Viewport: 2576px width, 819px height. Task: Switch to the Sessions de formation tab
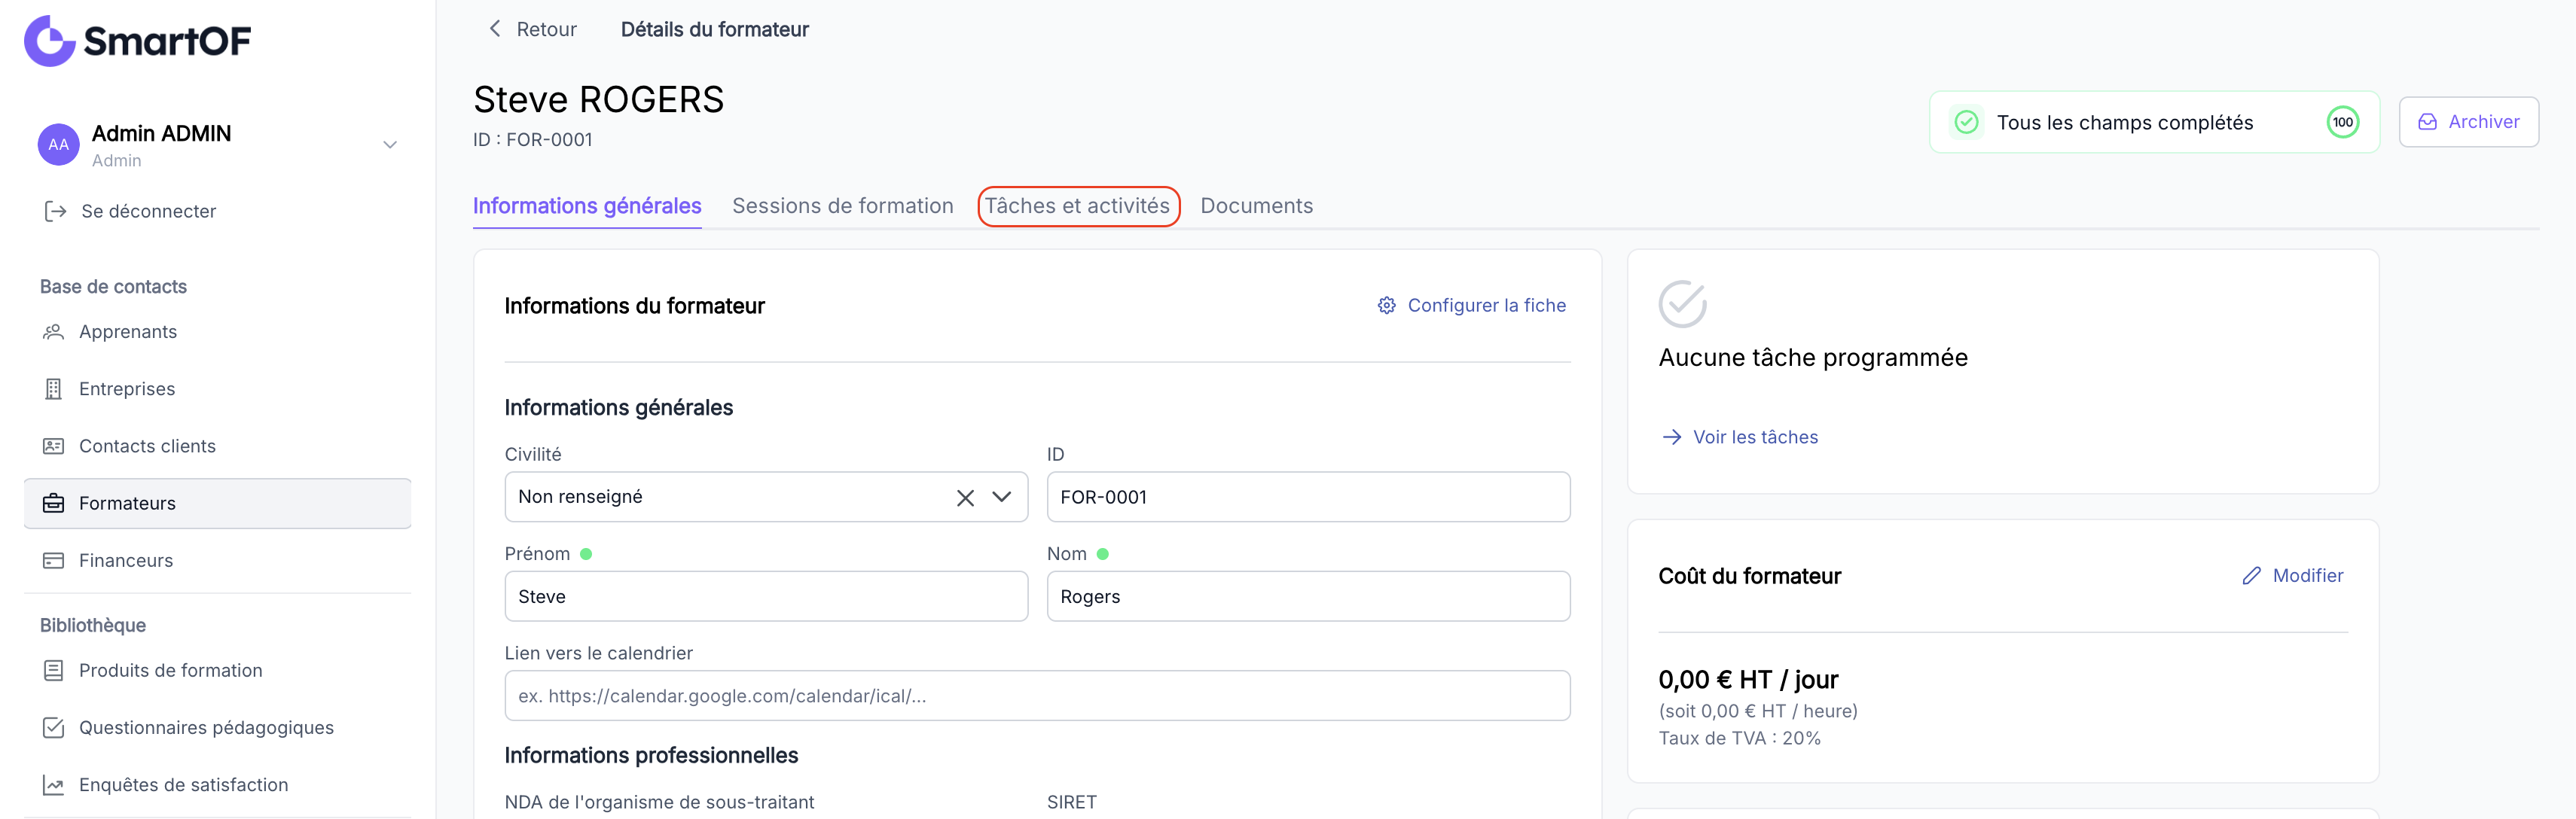pos(843,206)
